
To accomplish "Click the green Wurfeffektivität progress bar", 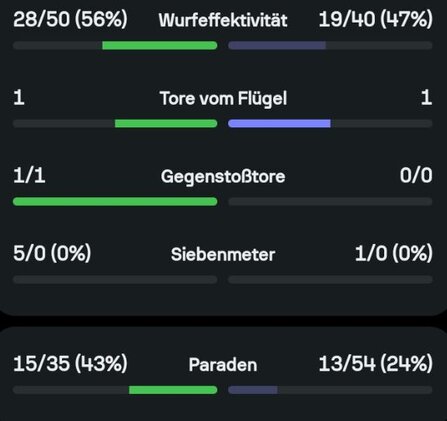I will (x=160, y=45).
